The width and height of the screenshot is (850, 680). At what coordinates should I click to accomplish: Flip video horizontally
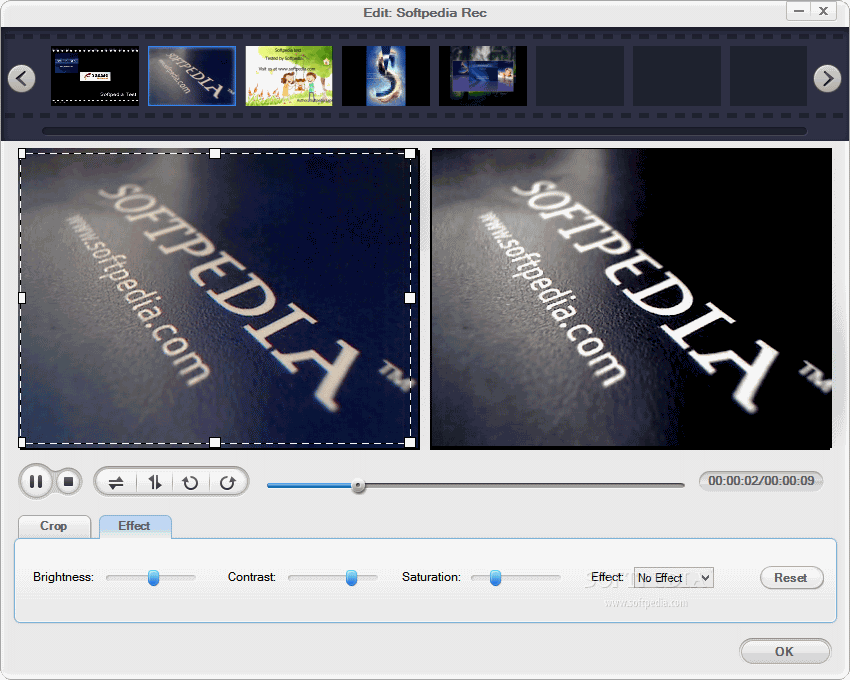tap(116, 482)
